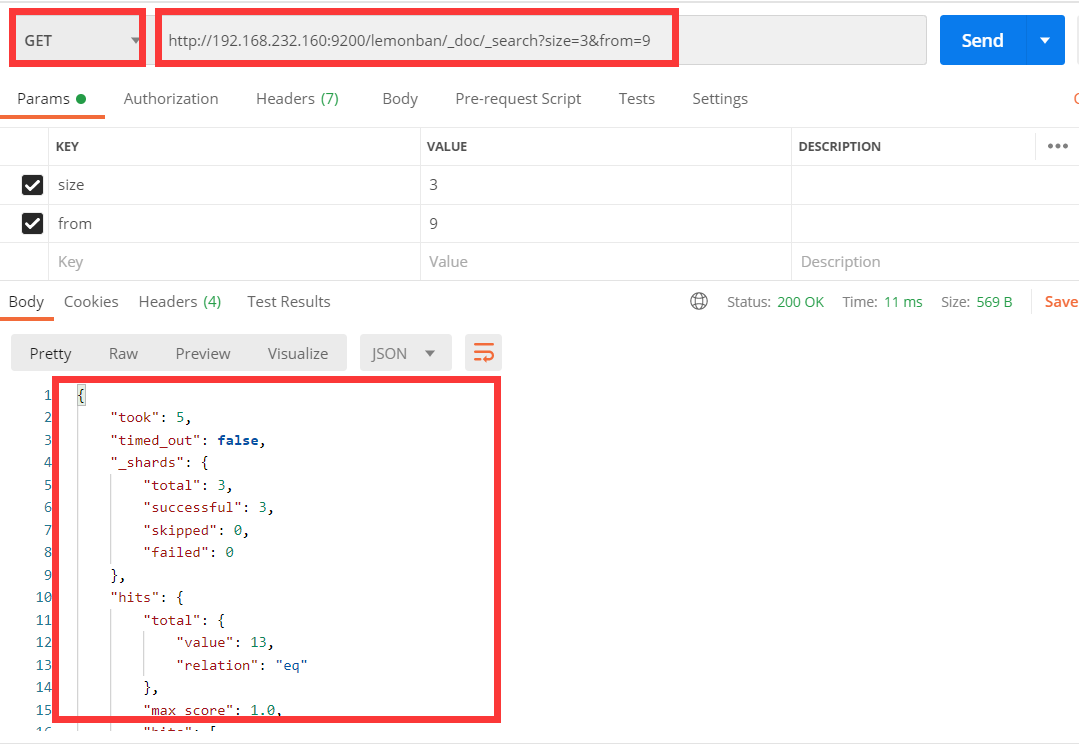Click the globe network icon

pyautogui.click(x=699, y=301)
